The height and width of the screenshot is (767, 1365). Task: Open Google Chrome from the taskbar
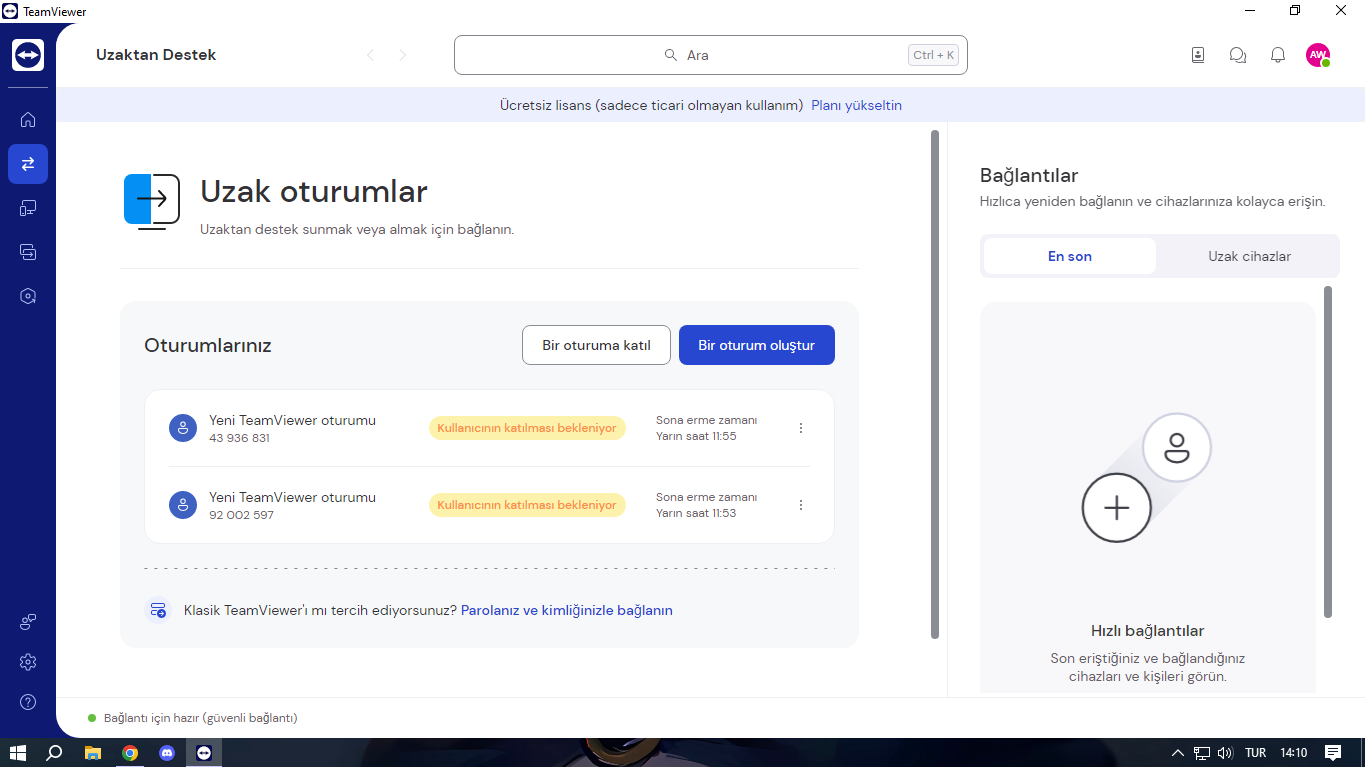130,753
